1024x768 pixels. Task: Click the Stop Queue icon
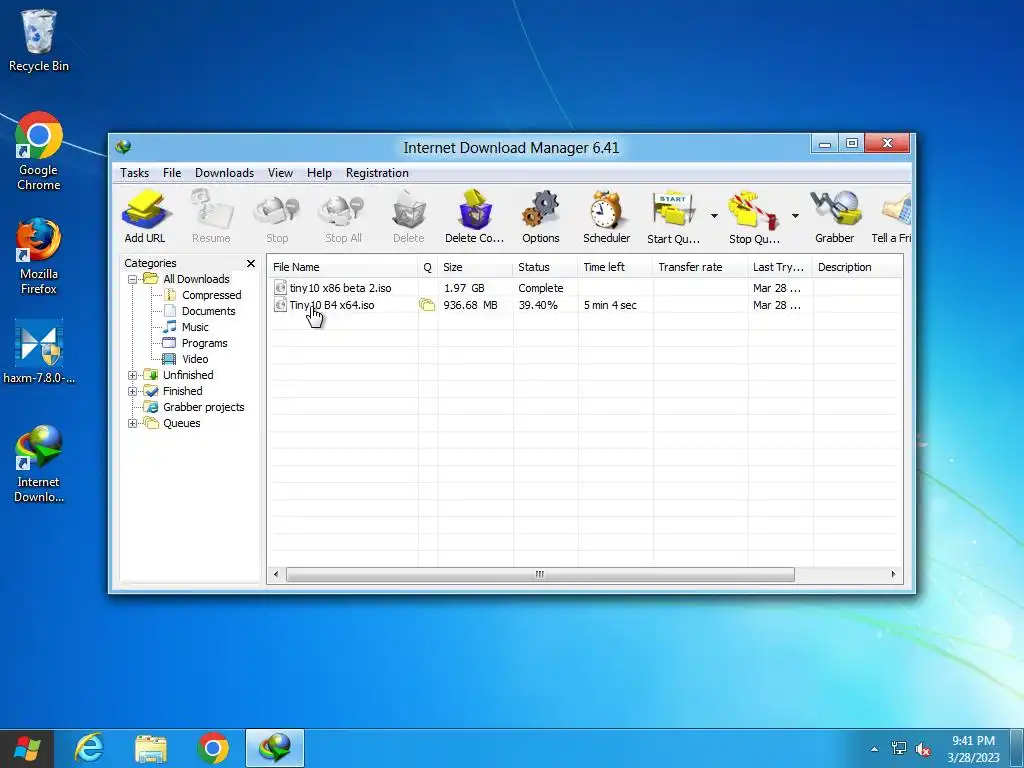tap(754, 216)
